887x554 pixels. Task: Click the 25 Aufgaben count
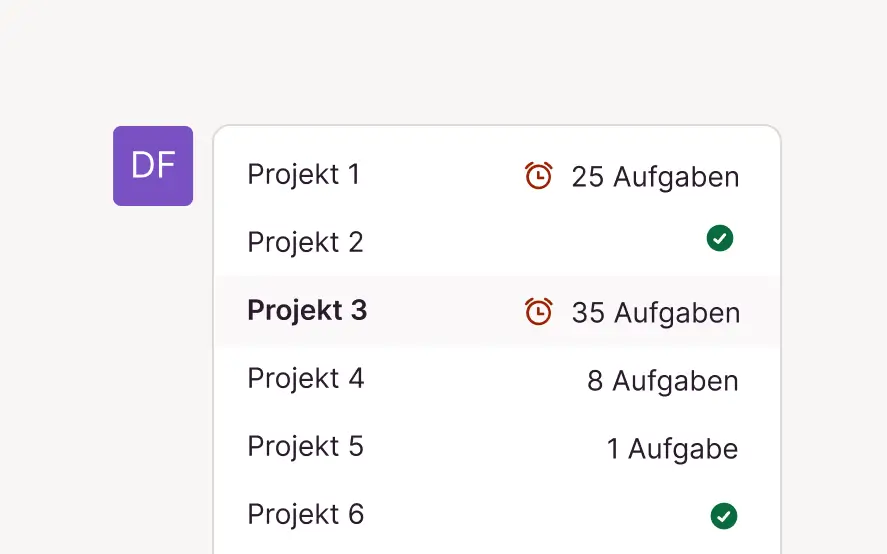coord(655,177)
